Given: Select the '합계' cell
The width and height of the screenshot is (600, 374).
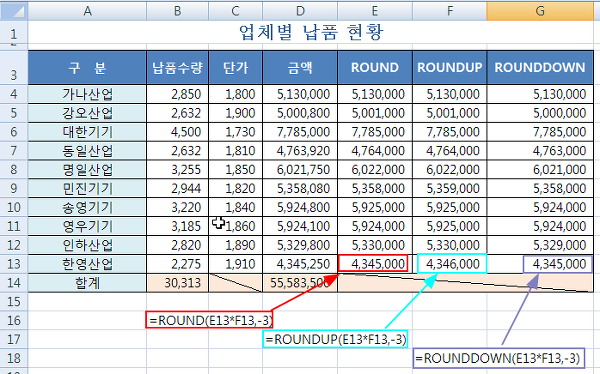Looking at the screenshot, I should pyautogui.click(x=87, y=283).
